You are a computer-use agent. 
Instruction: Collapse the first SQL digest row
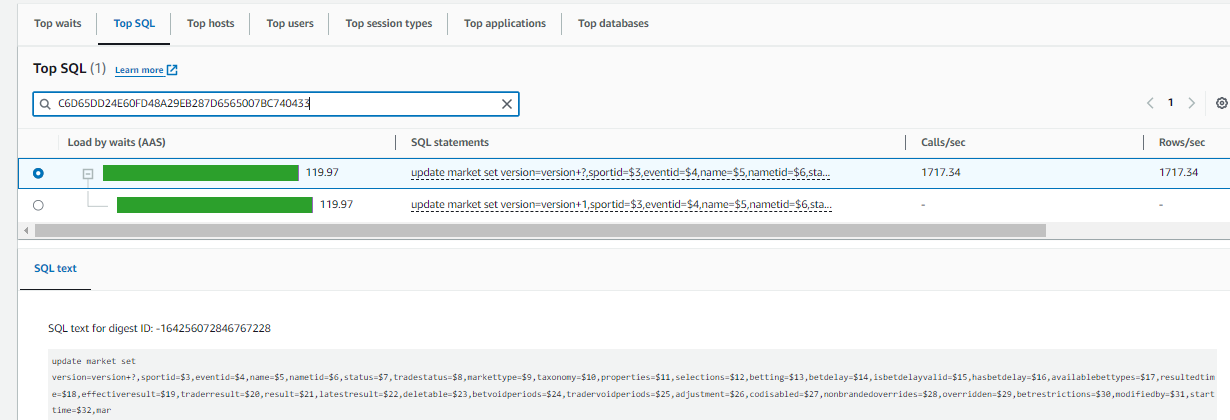(87, 173)
